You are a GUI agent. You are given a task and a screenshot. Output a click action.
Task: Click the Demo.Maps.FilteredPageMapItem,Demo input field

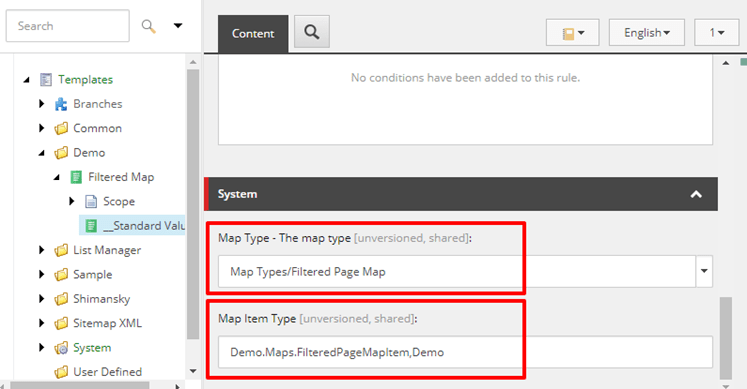[465, 352]
